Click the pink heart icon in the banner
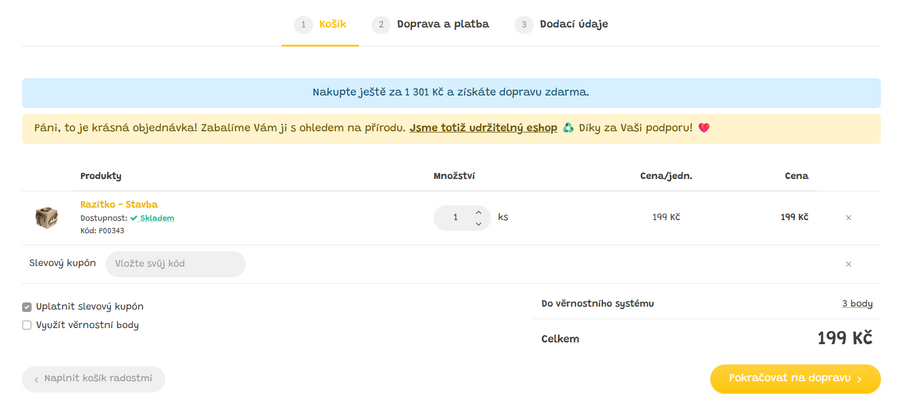900x414 pixels. pyautogui.click(x=703, y=128)
